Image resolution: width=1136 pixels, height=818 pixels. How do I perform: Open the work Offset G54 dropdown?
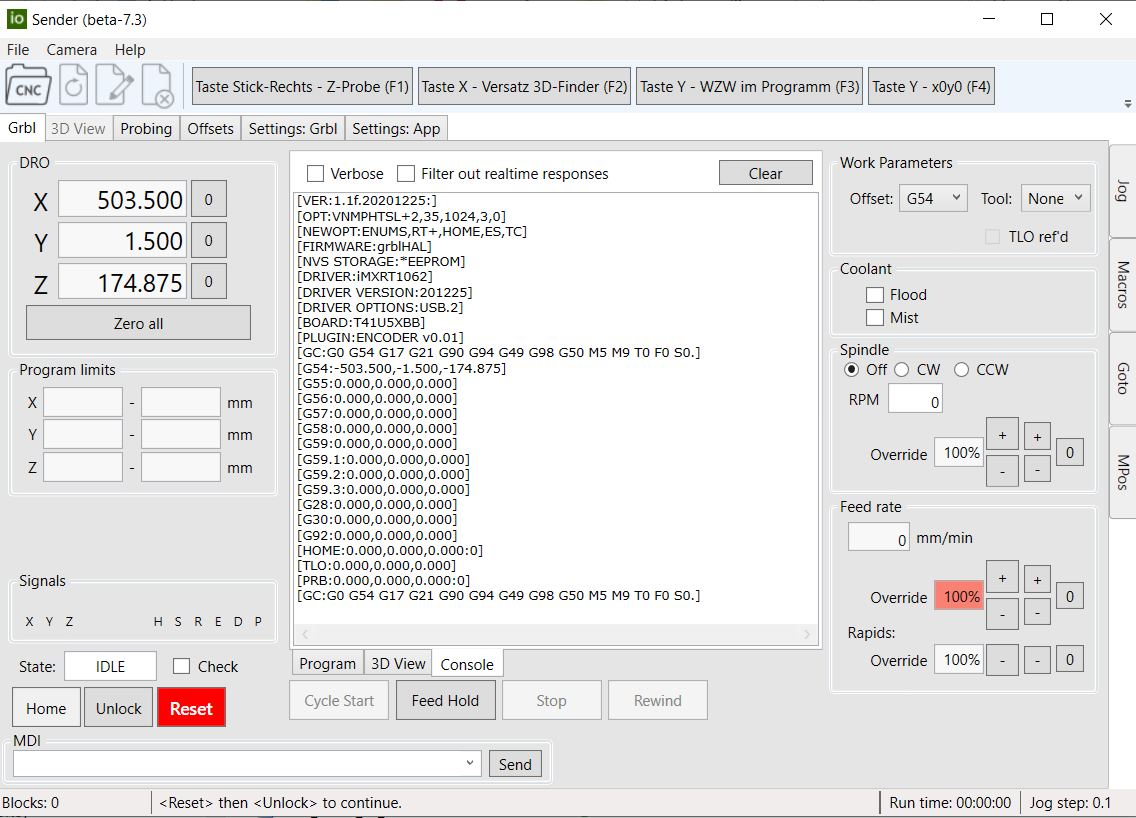(x=932, y=198)
